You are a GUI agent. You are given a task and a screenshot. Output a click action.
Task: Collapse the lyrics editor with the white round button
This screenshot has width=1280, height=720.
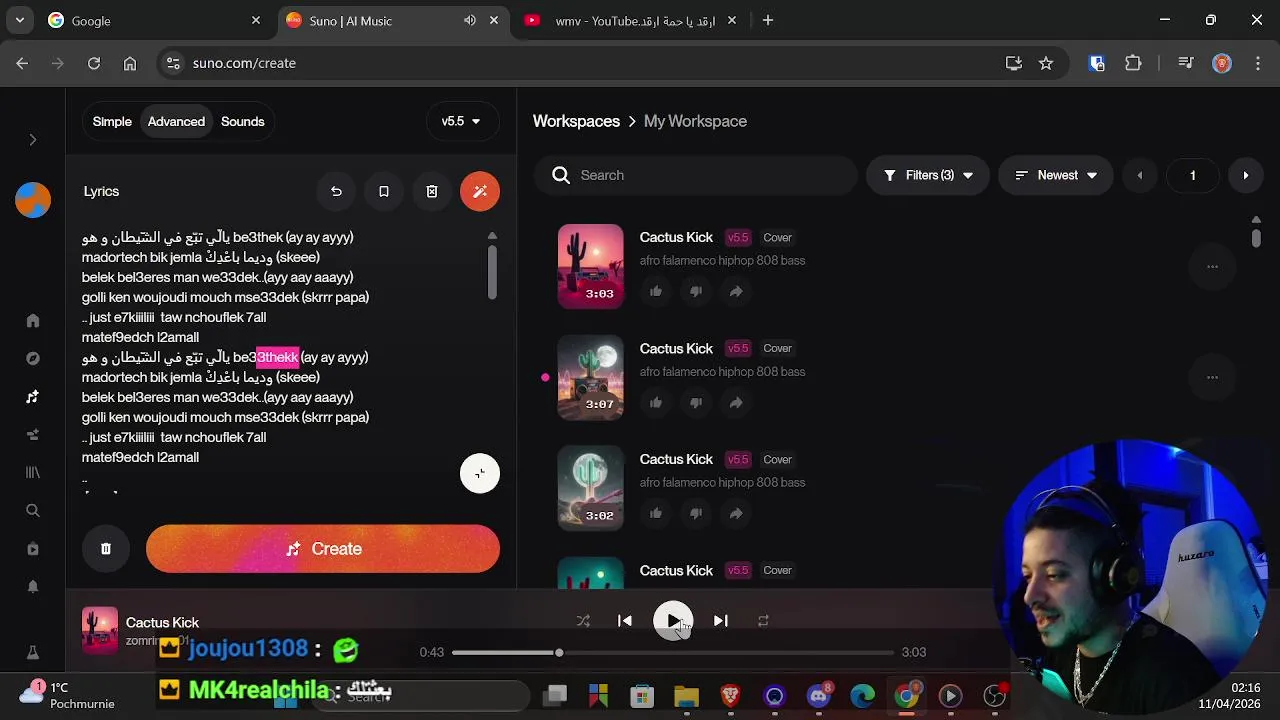(480, 473)
